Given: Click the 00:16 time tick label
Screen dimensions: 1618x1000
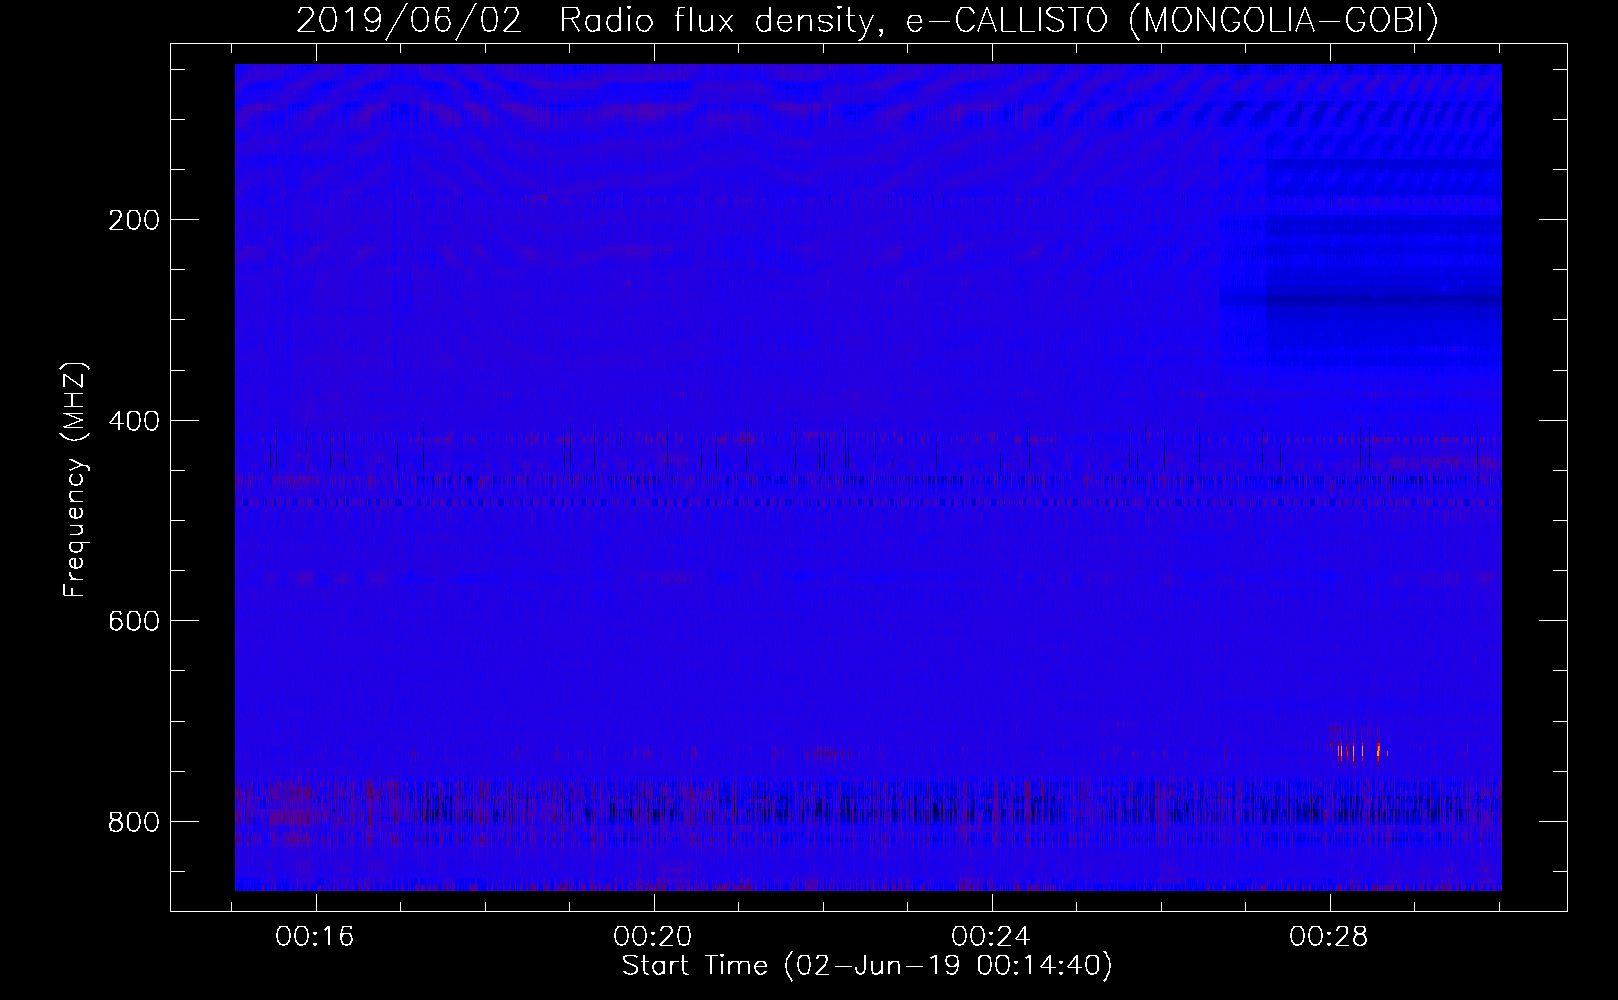Looking at the screenshot, I should pyautogui.click(x=316, y=937).
